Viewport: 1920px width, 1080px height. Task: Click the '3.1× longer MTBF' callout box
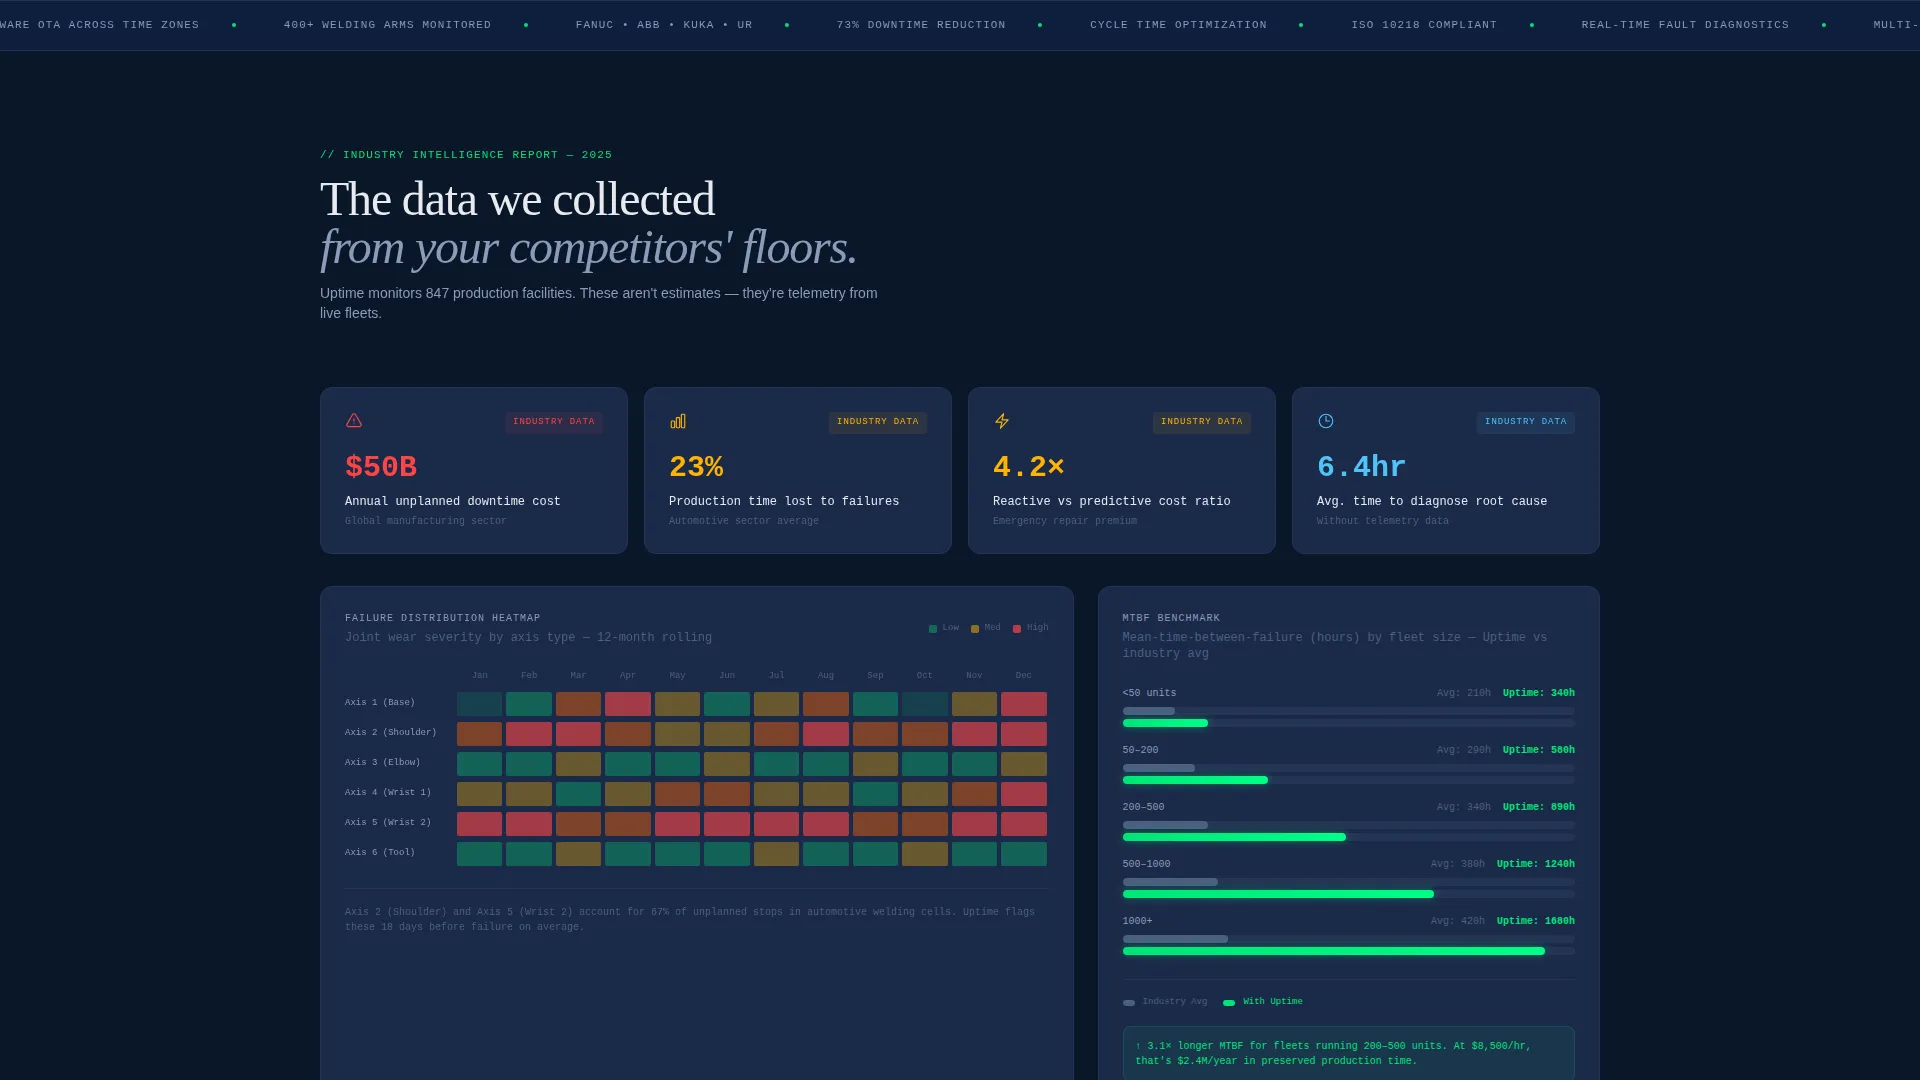(x=1349, y=1053)
